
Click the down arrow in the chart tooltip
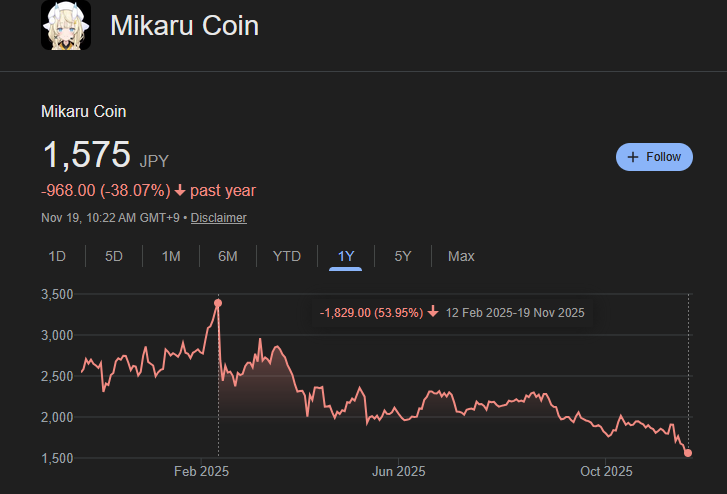433,313
